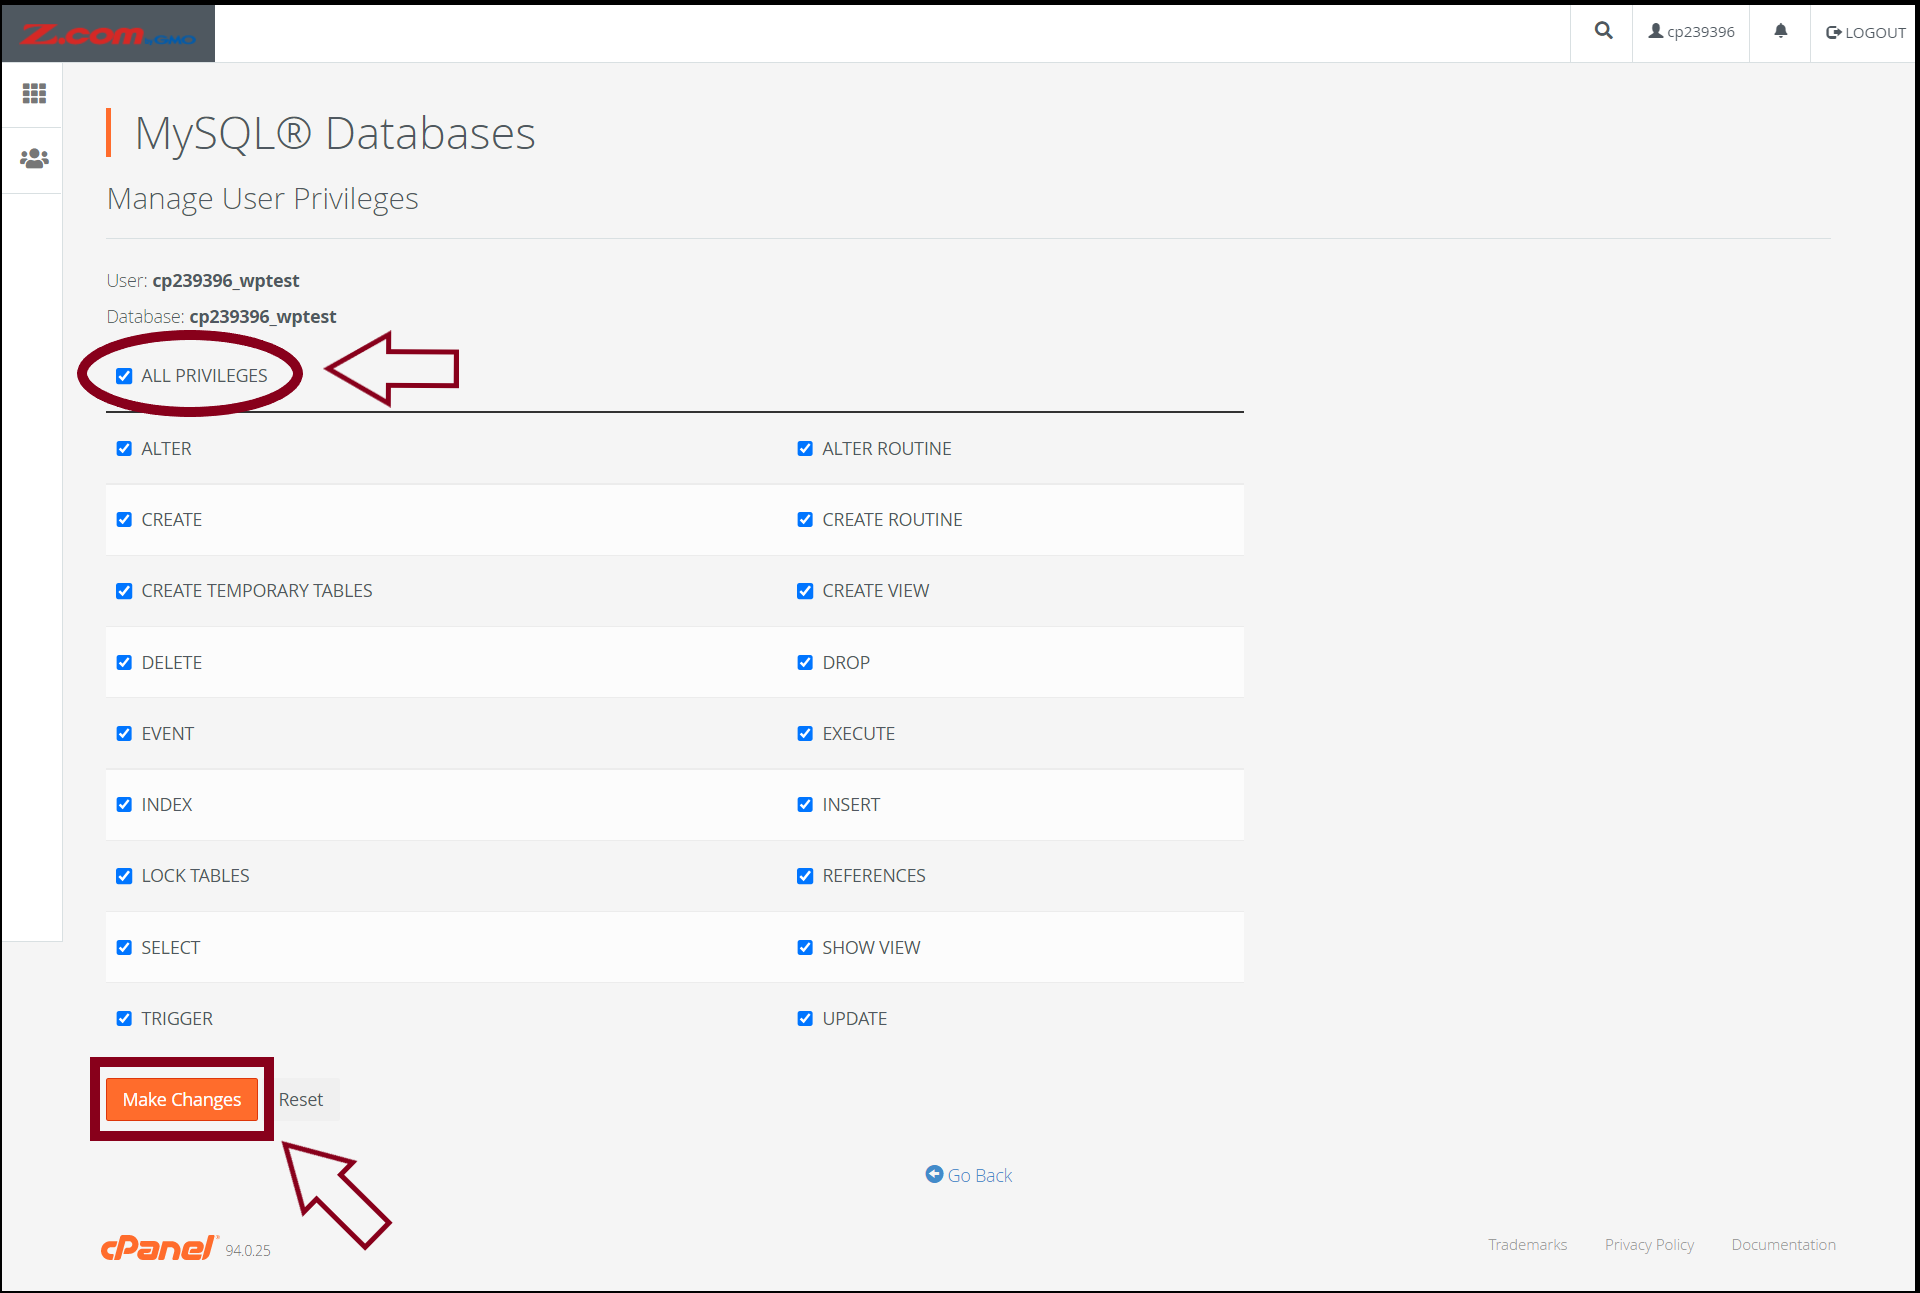The image size is (1920, 1293).
Task: Open the home grid icon in sidebar
Action: point(34,94)
